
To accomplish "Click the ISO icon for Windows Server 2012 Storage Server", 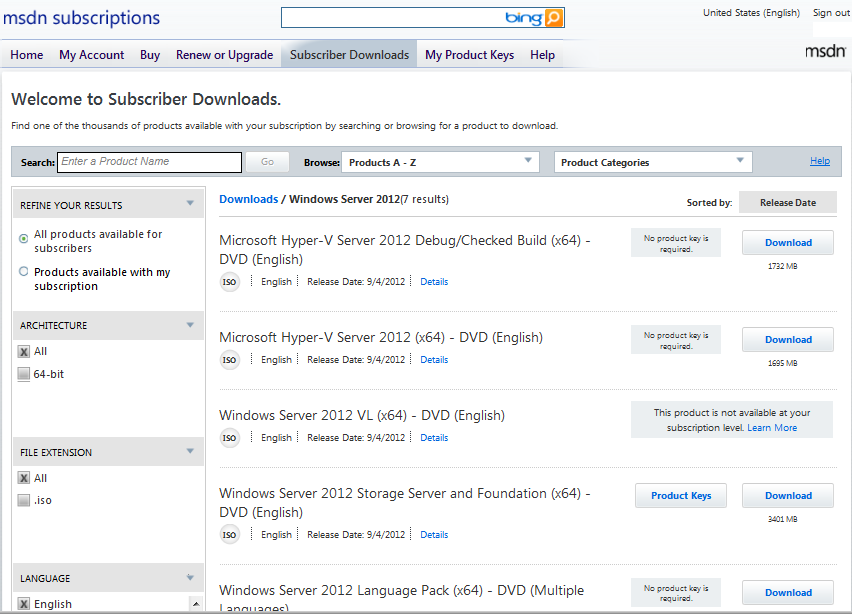I will 230,534.
